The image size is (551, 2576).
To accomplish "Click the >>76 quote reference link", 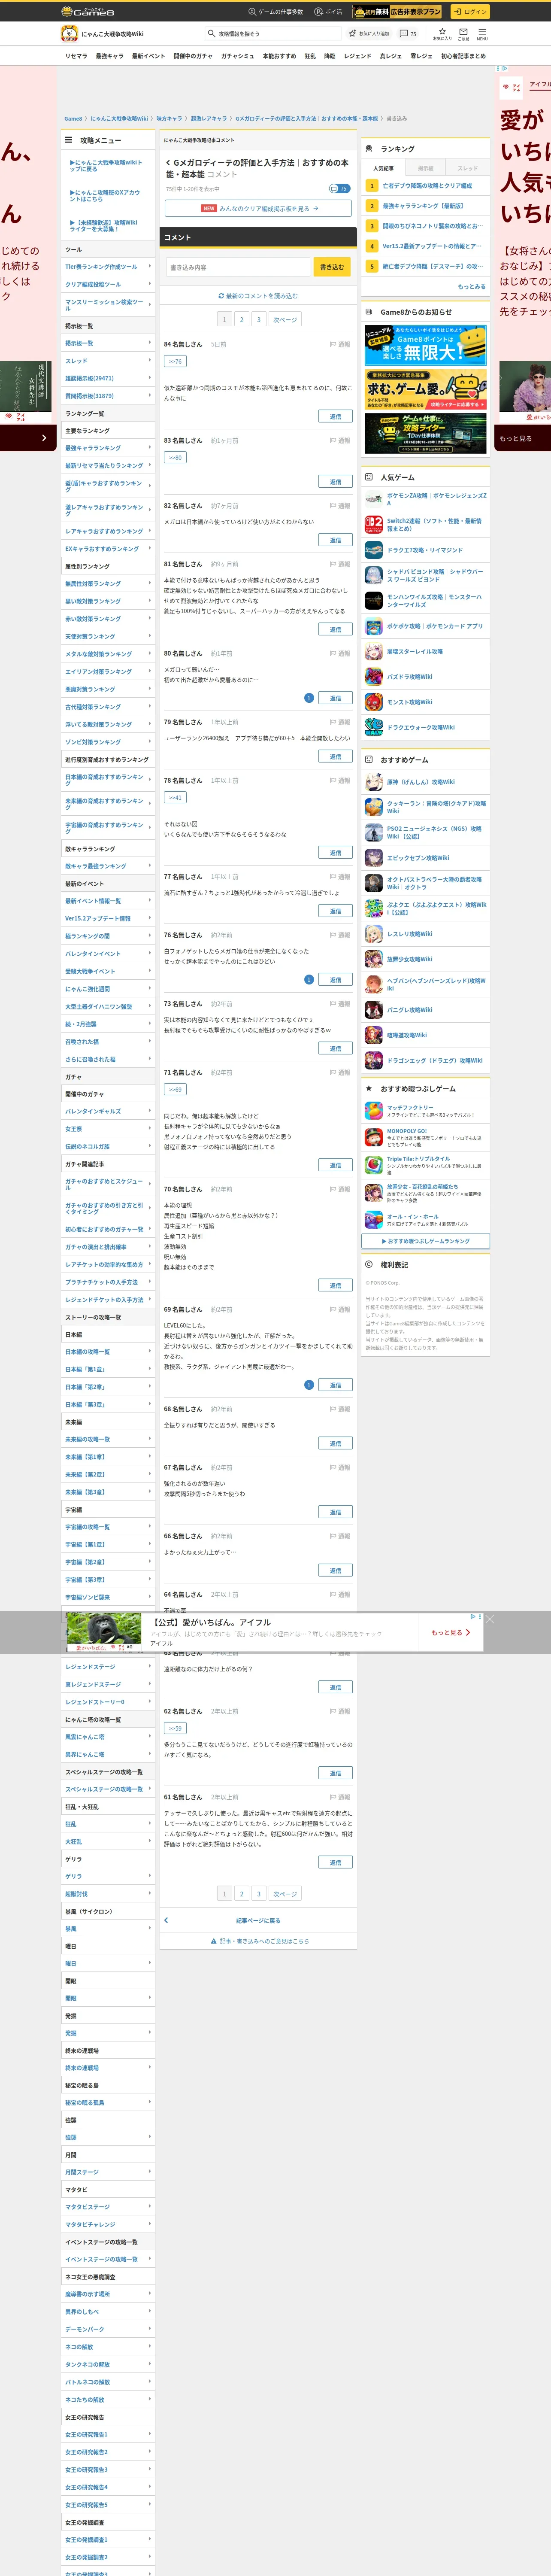I will (175, 361).
